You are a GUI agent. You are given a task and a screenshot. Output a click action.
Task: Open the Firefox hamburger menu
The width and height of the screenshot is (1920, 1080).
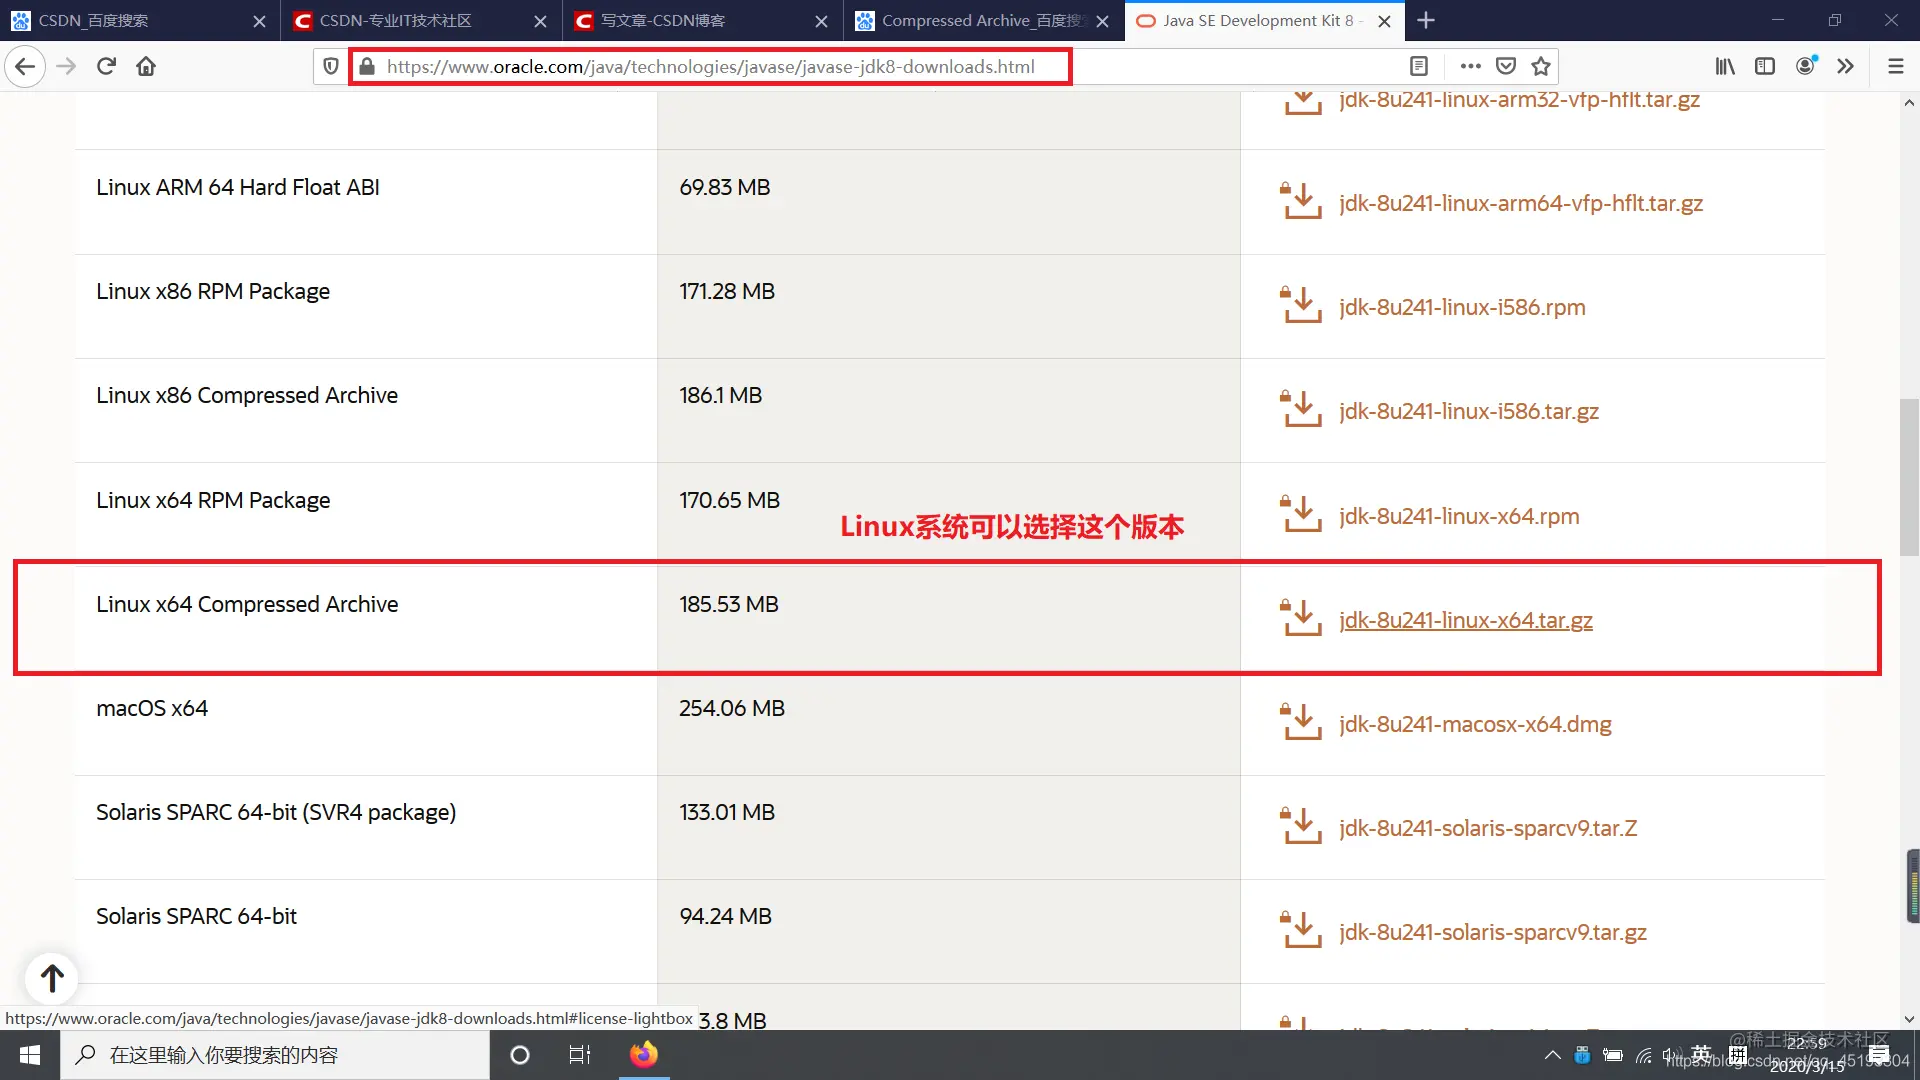click(1895, 67)
